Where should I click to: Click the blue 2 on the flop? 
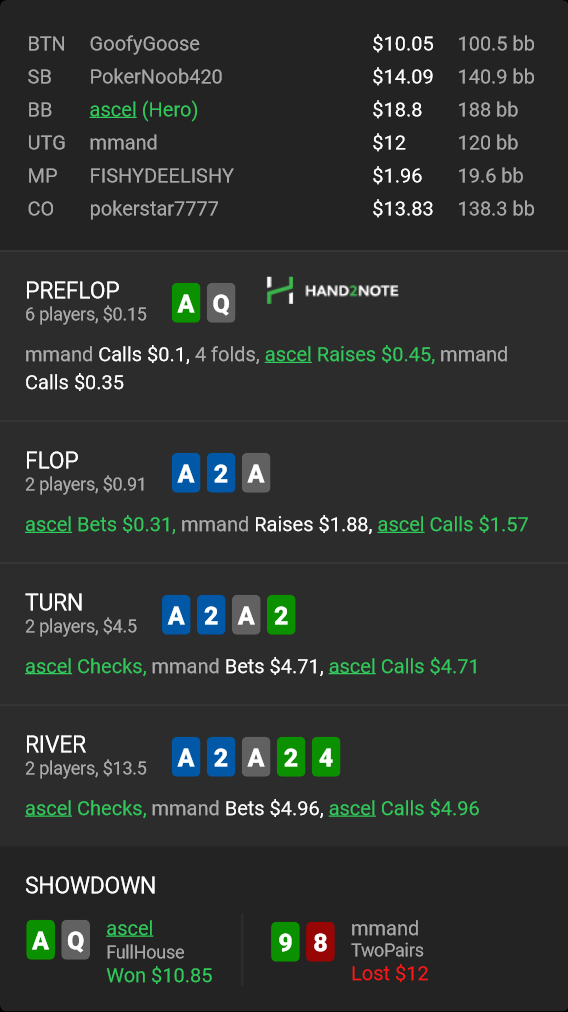221,473
